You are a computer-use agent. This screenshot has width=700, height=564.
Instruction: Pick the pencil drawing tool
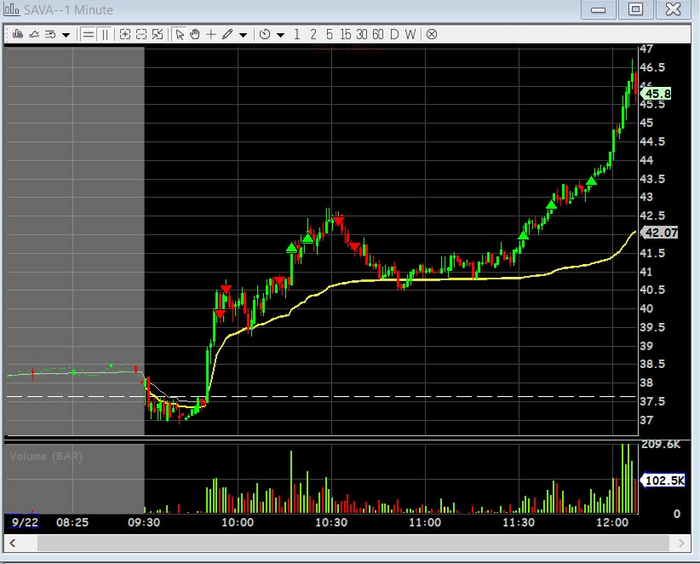click(228, 34)
